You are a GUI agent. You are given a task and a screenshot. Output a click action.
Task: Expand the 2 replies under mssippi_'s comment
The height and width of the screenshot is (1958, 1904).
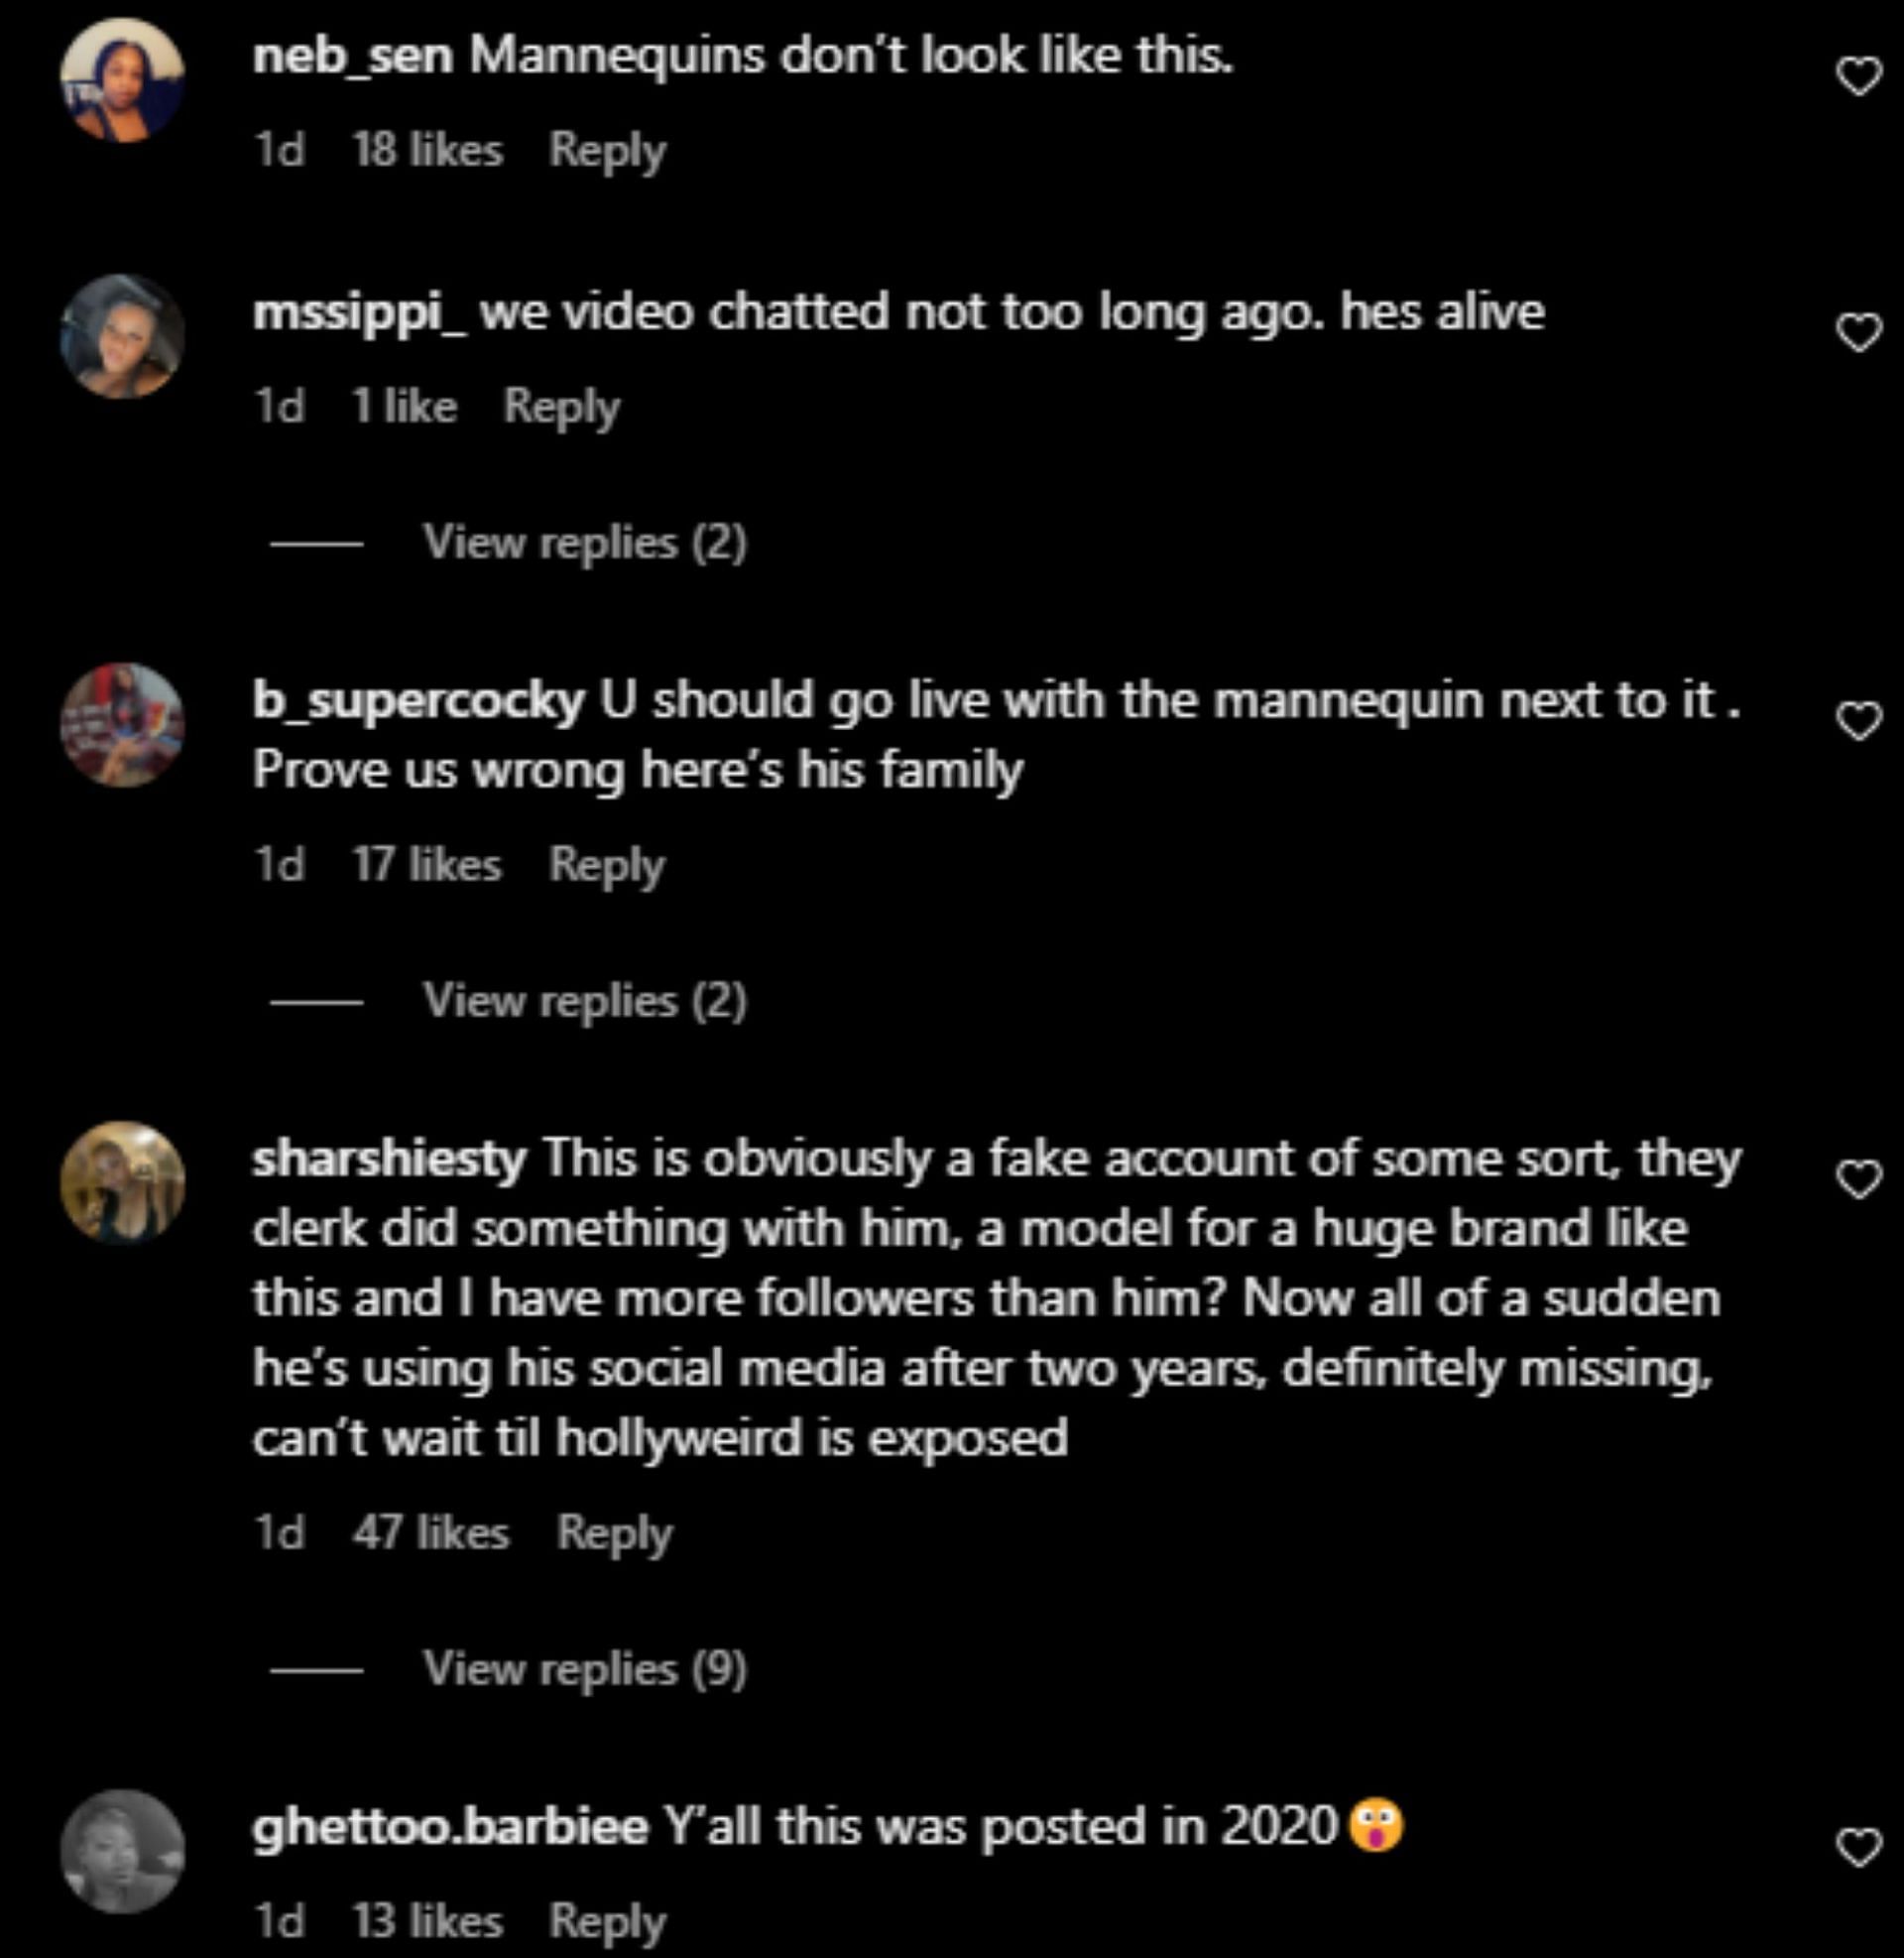(584, 543)
